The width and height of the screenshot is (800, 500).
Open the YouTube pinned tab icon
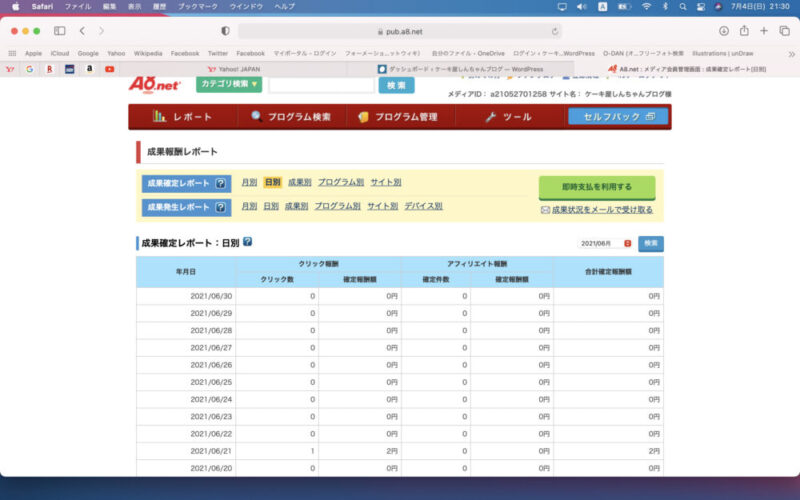coord(109,69)
